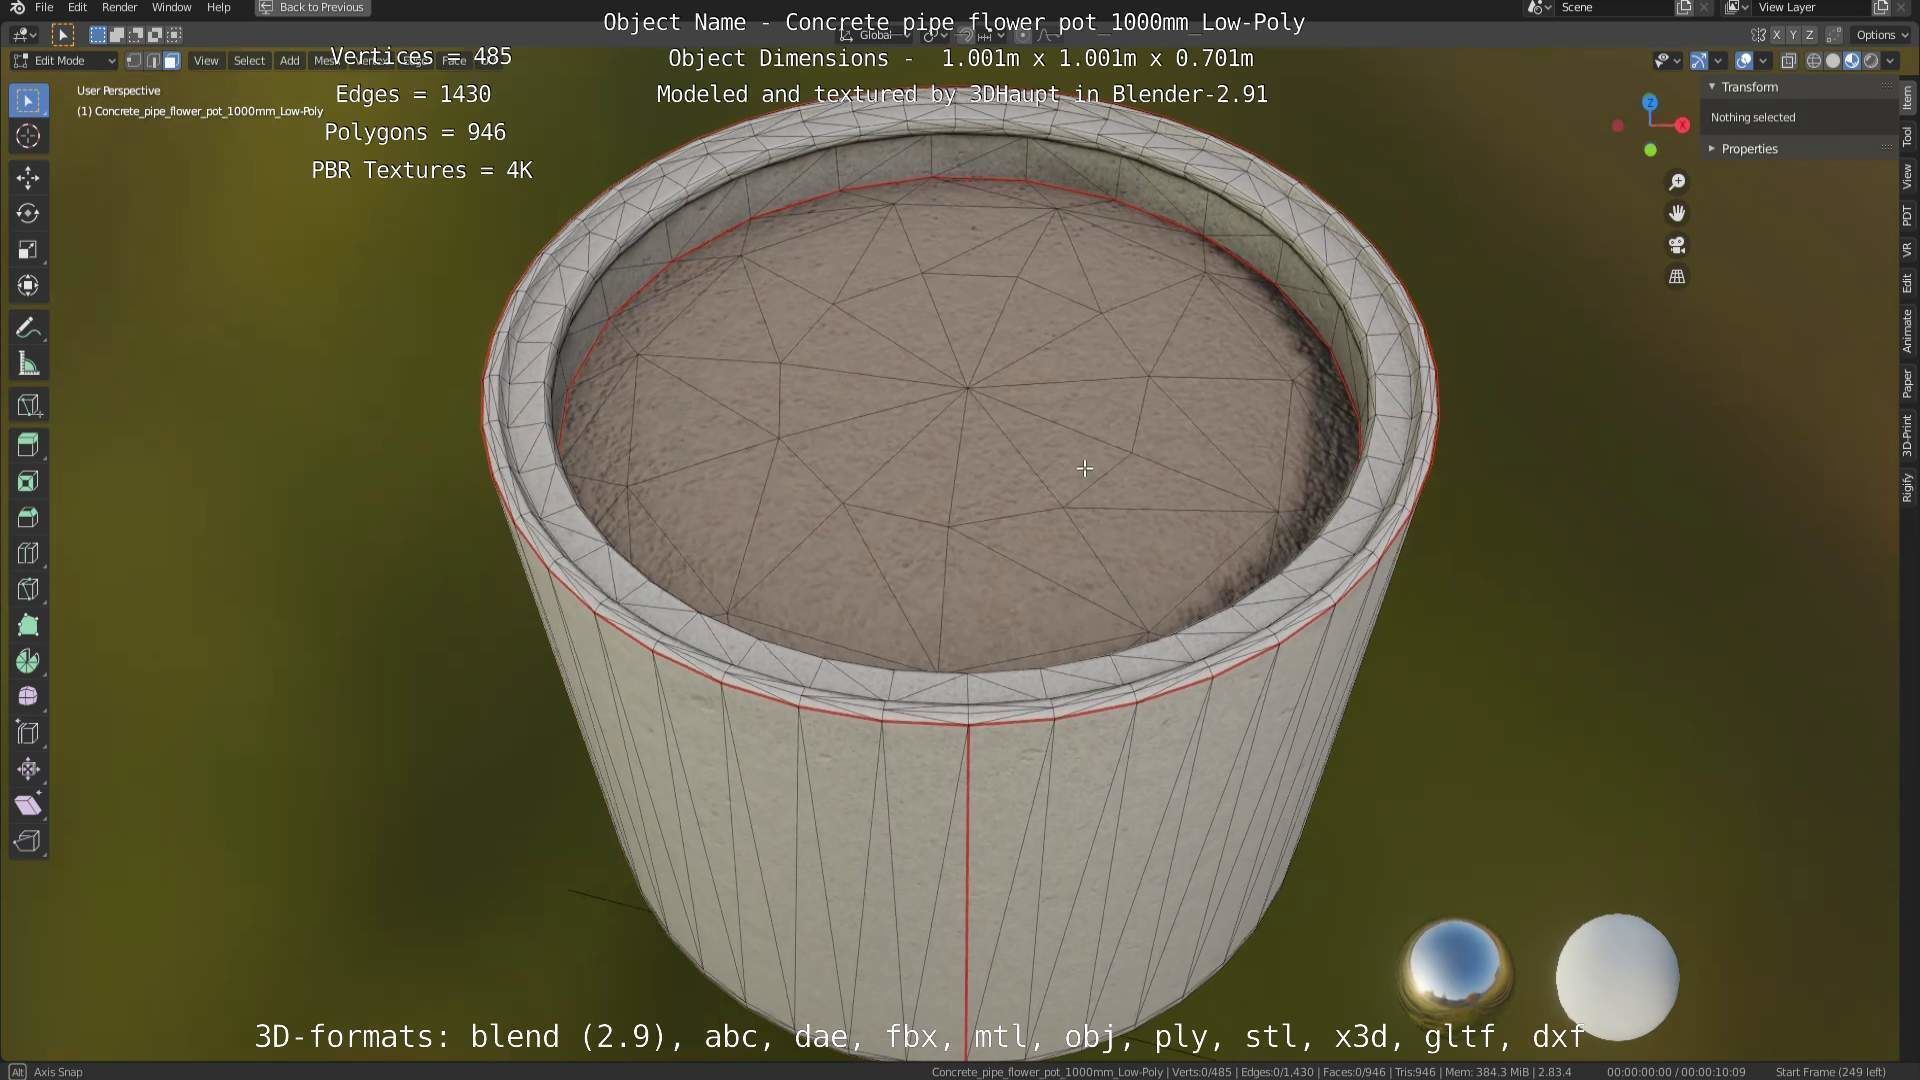
Task: Open the viewport View menu
Action: coord(206,61)
